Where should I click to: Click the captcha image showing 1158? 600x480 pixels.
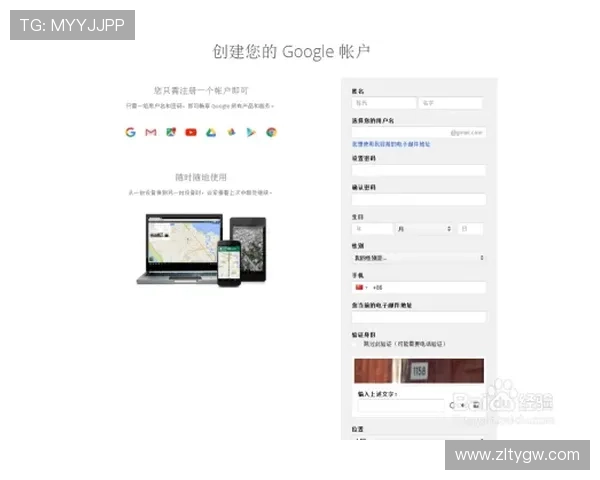pos(419,371)
